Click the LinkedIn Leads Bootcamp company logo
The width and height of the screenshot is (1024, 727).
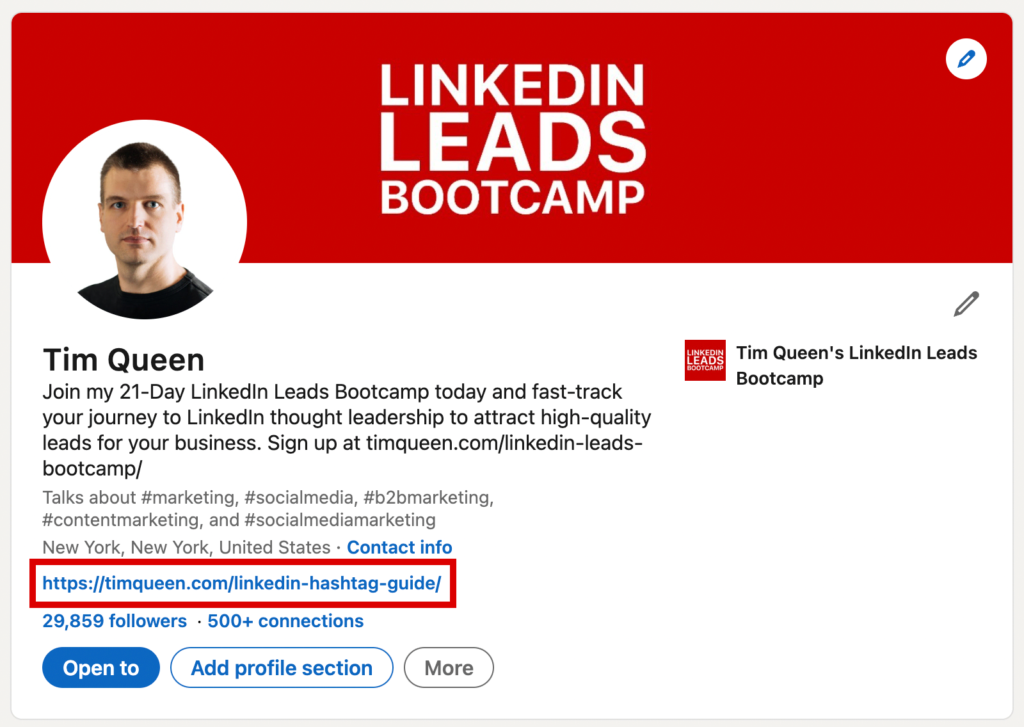[x=705, y=360]
